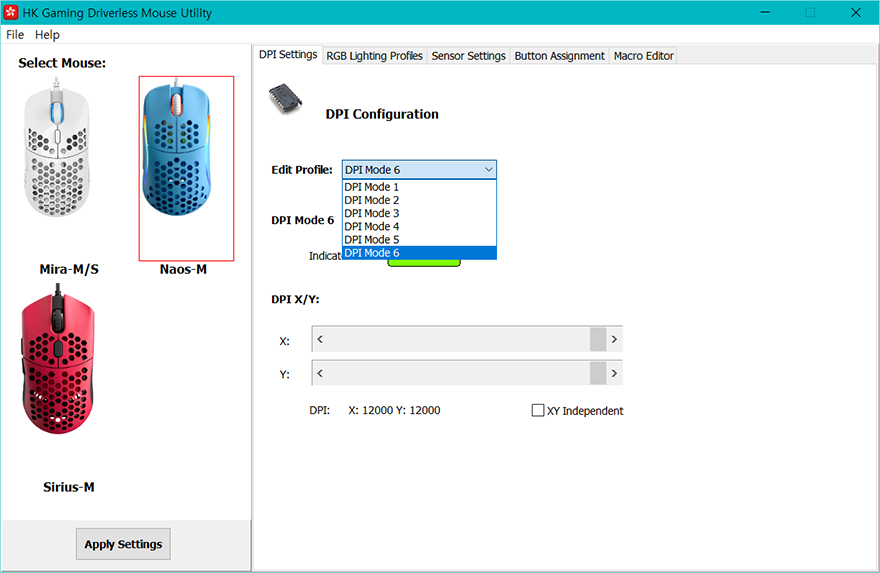Open the Help menu

pos(47,35)
